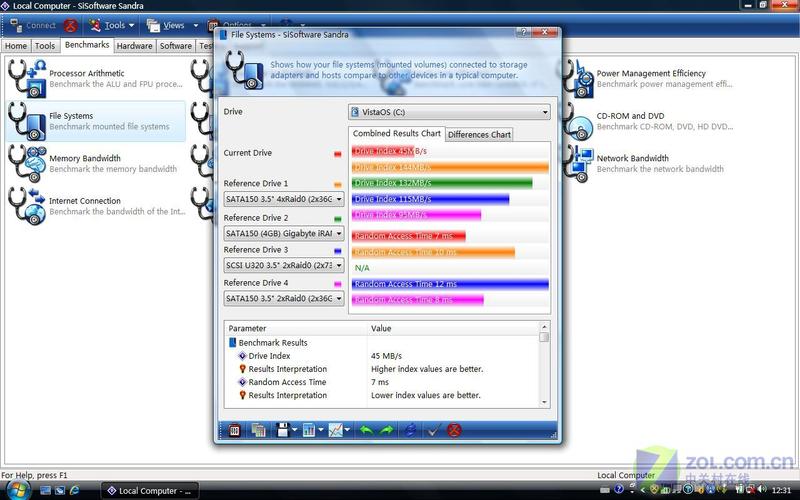Open the Power Management Efficiency icon
Viewport: 800px width, 500px height.
(x=578, y=79)
